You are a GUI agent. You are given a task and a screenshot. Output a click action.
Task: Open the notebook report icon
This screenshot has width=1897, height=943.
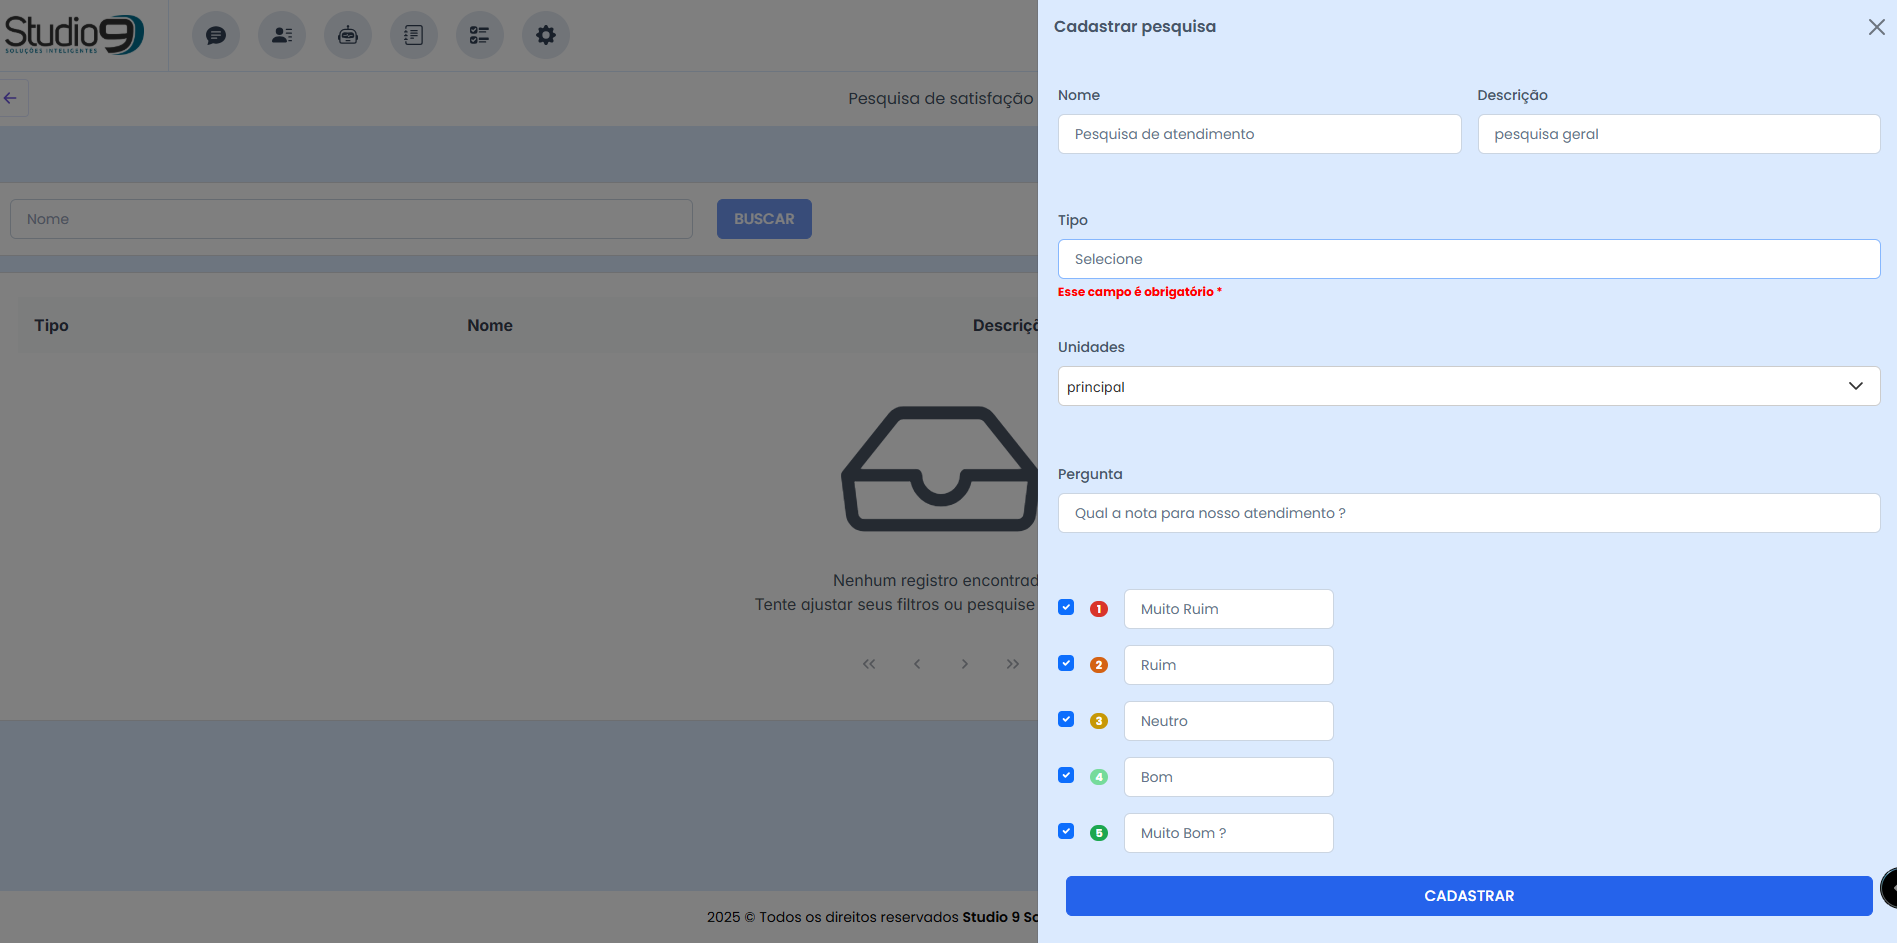tap(414, 36)
